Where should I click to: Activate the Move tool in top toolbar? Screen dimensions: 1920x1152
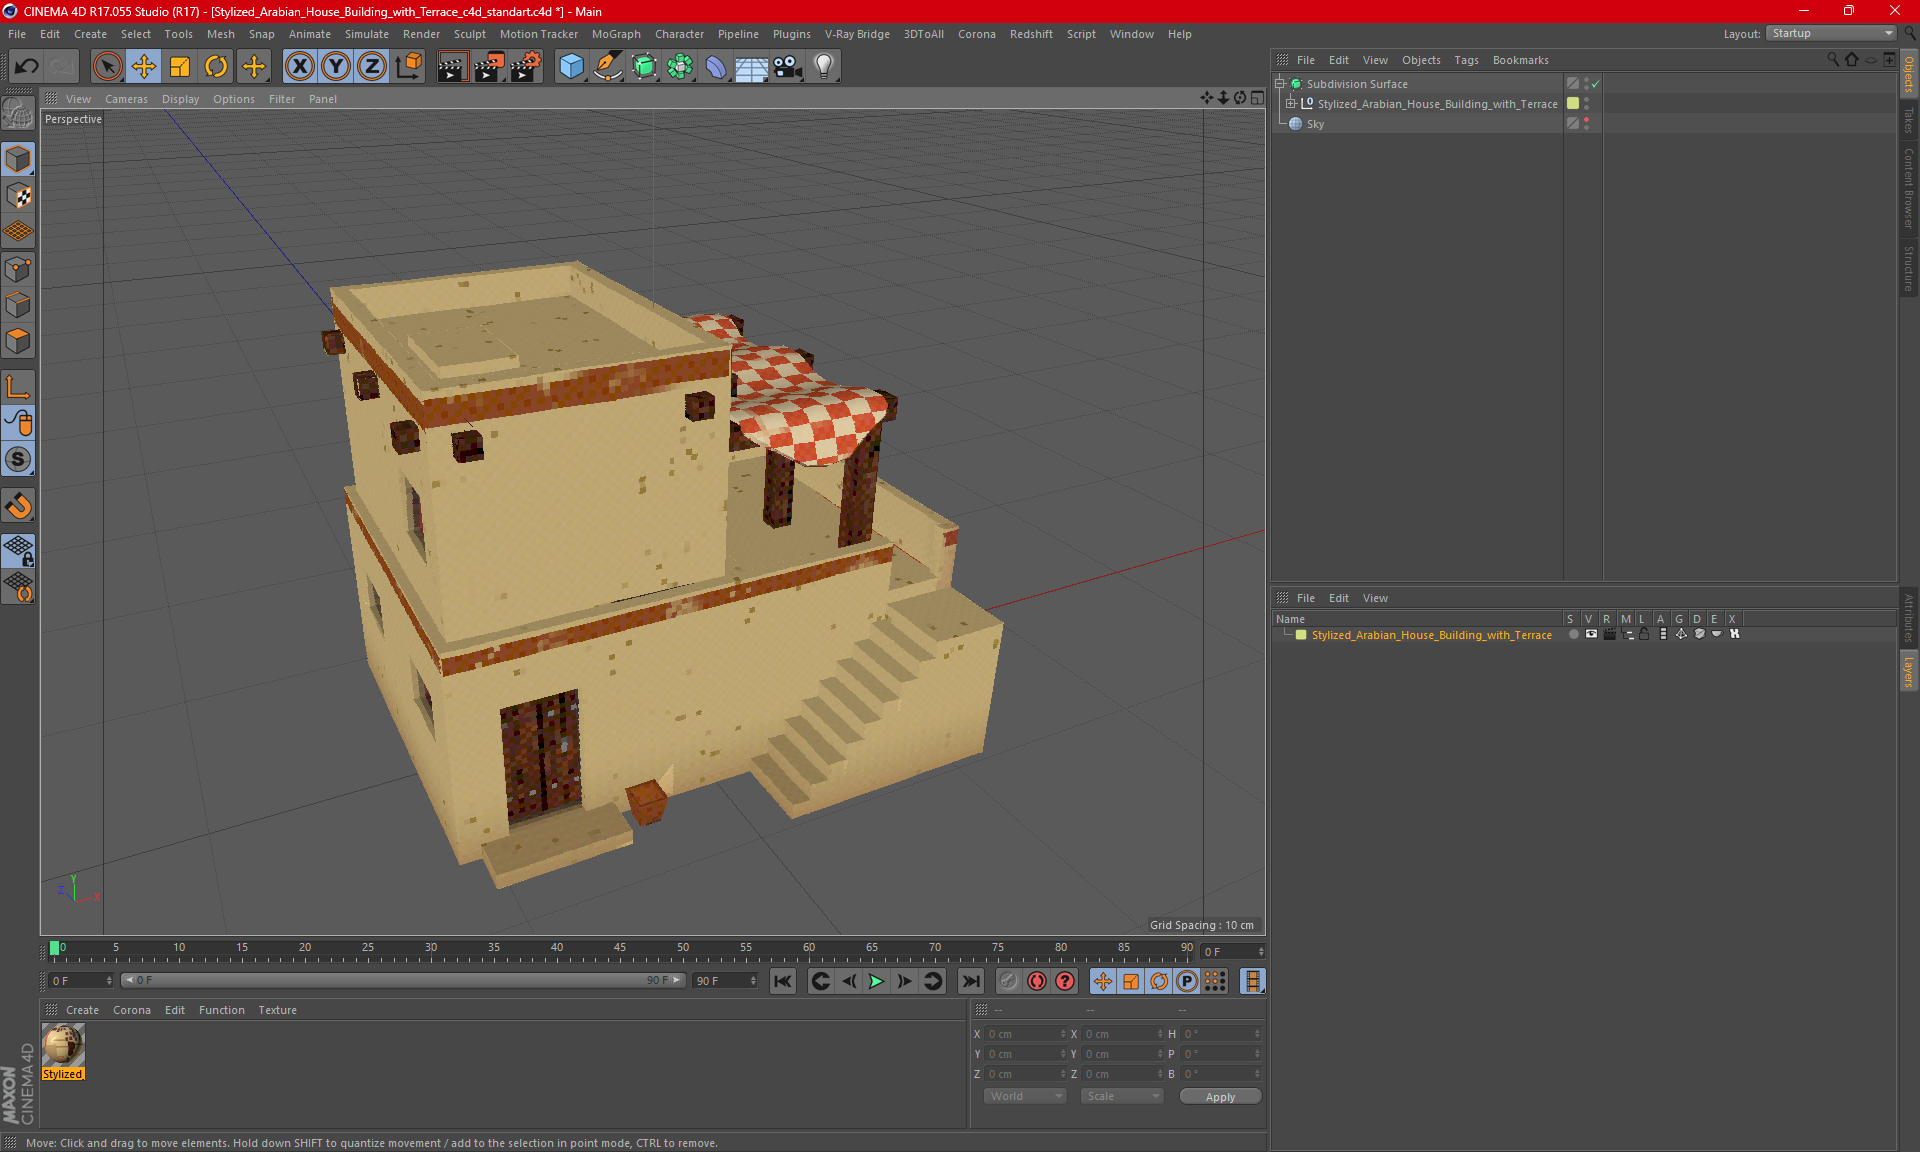144,67
